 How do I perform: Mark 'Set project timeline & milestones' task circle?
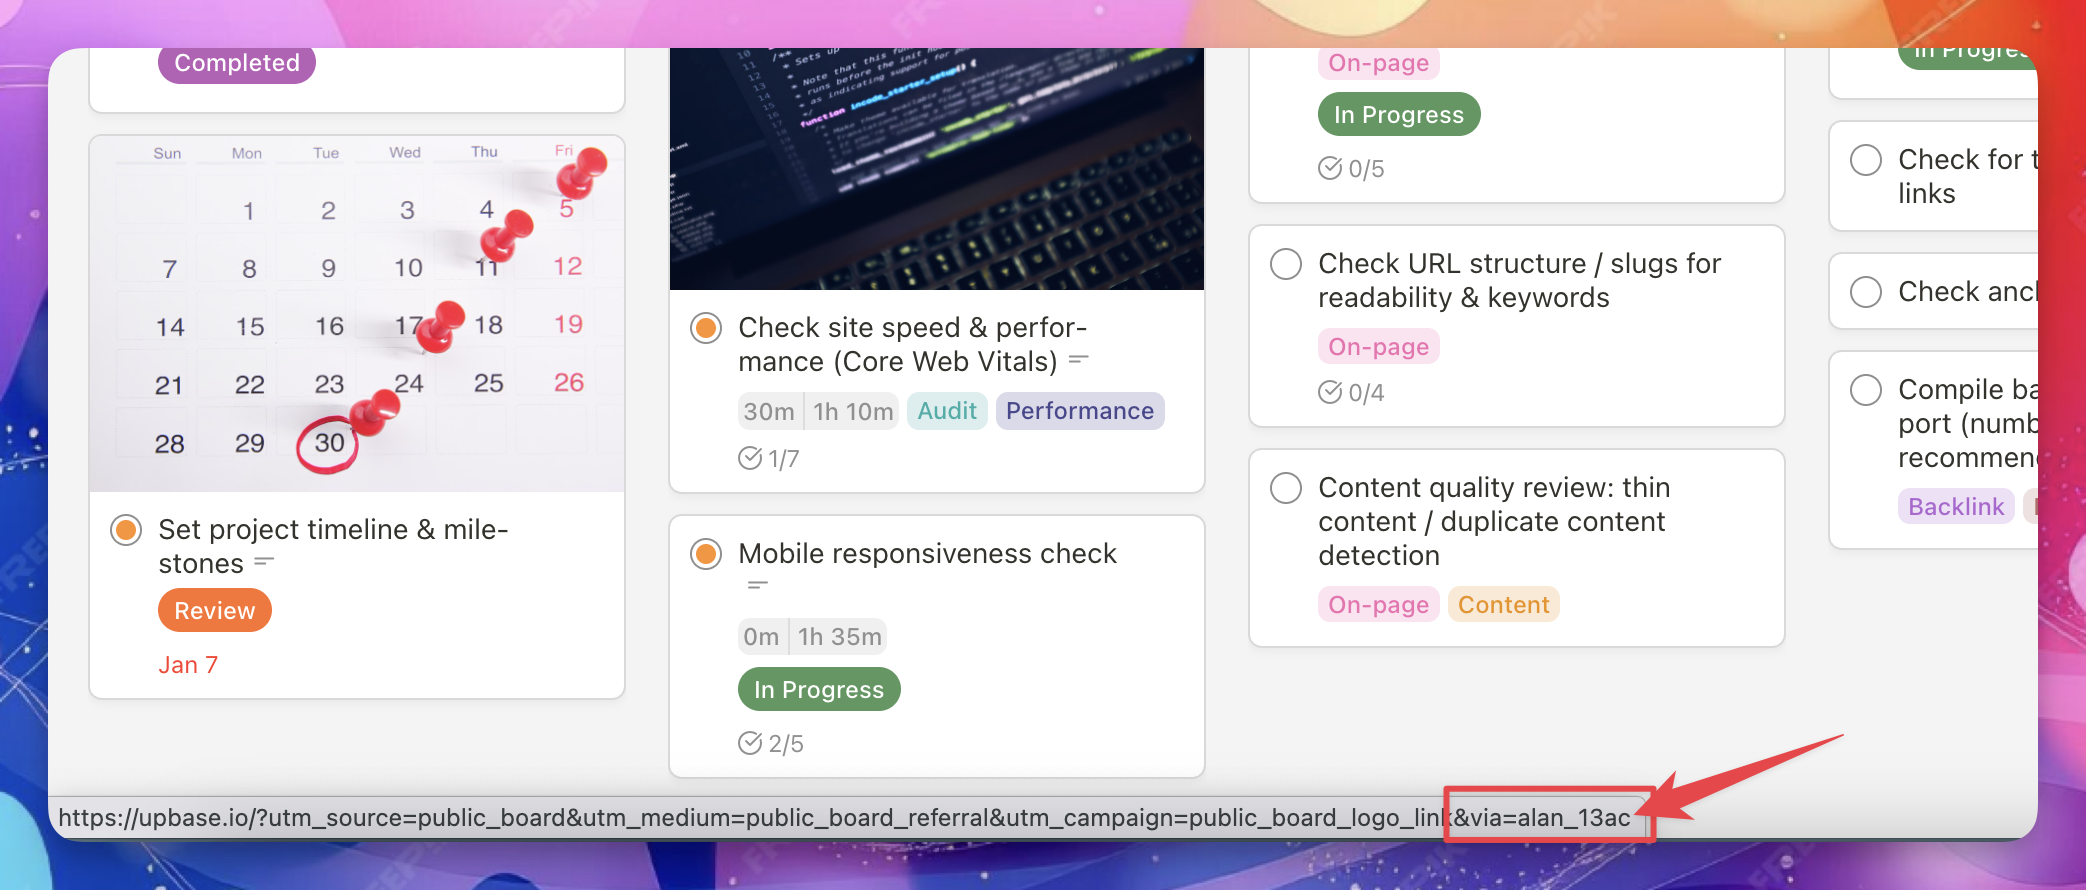(126, 530)
